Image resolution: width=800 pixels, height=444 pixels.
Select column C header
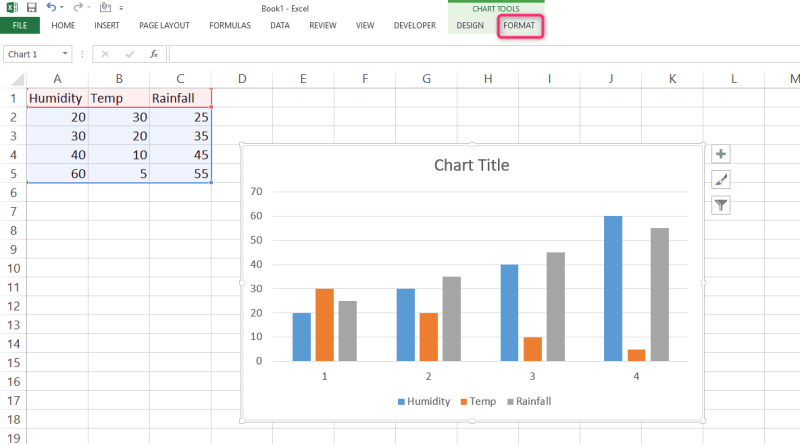180,79
